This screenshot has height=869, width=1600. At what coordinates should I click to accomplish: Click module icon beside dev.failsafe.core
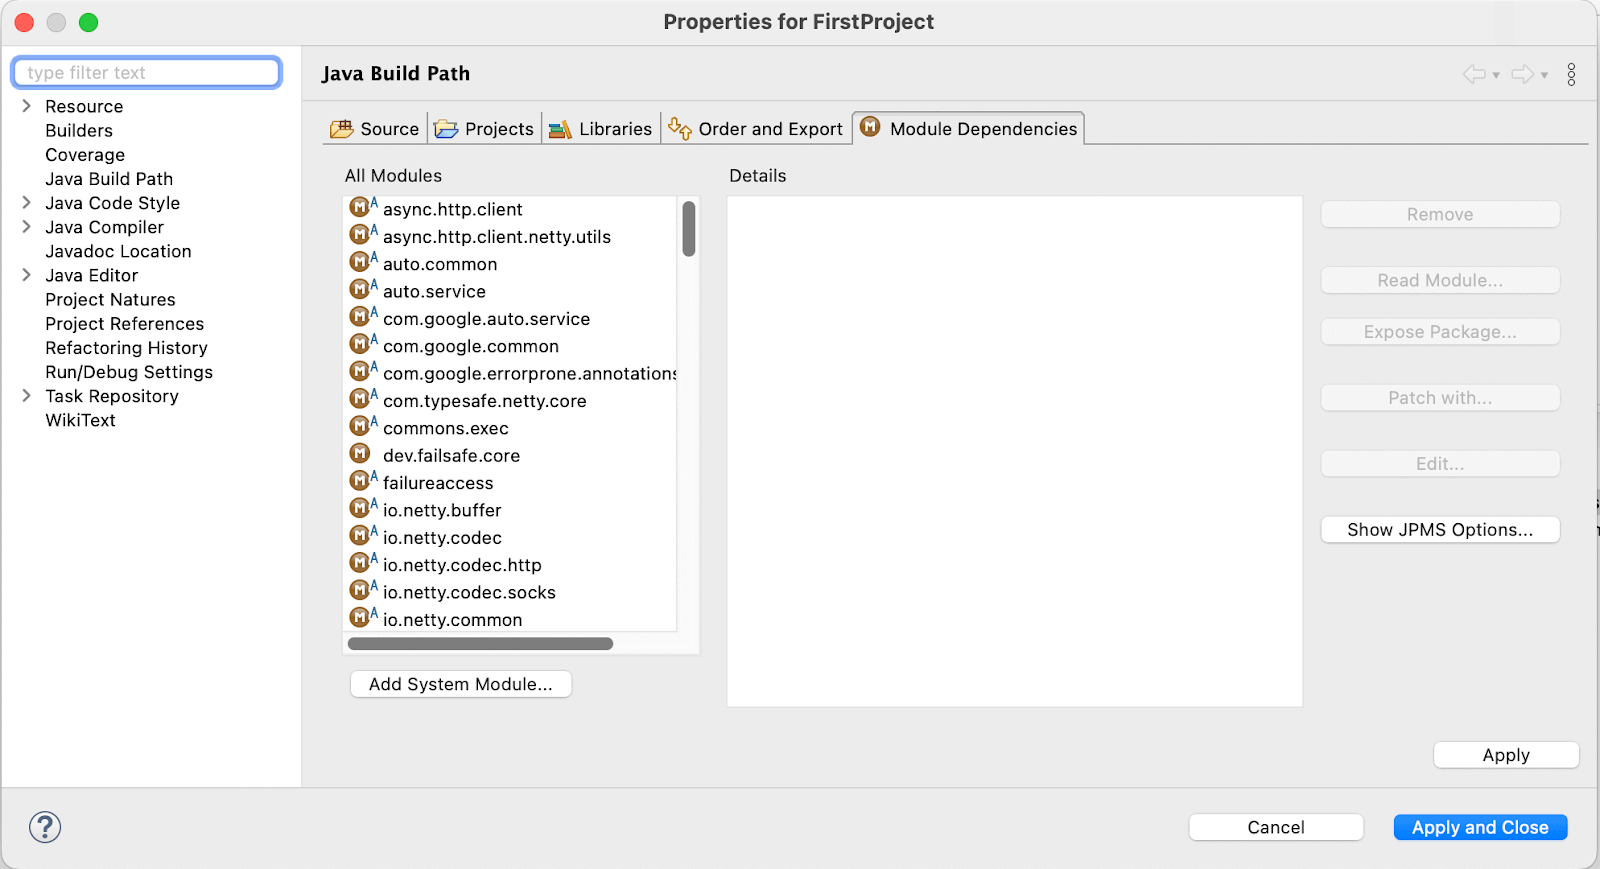(360, 454)
